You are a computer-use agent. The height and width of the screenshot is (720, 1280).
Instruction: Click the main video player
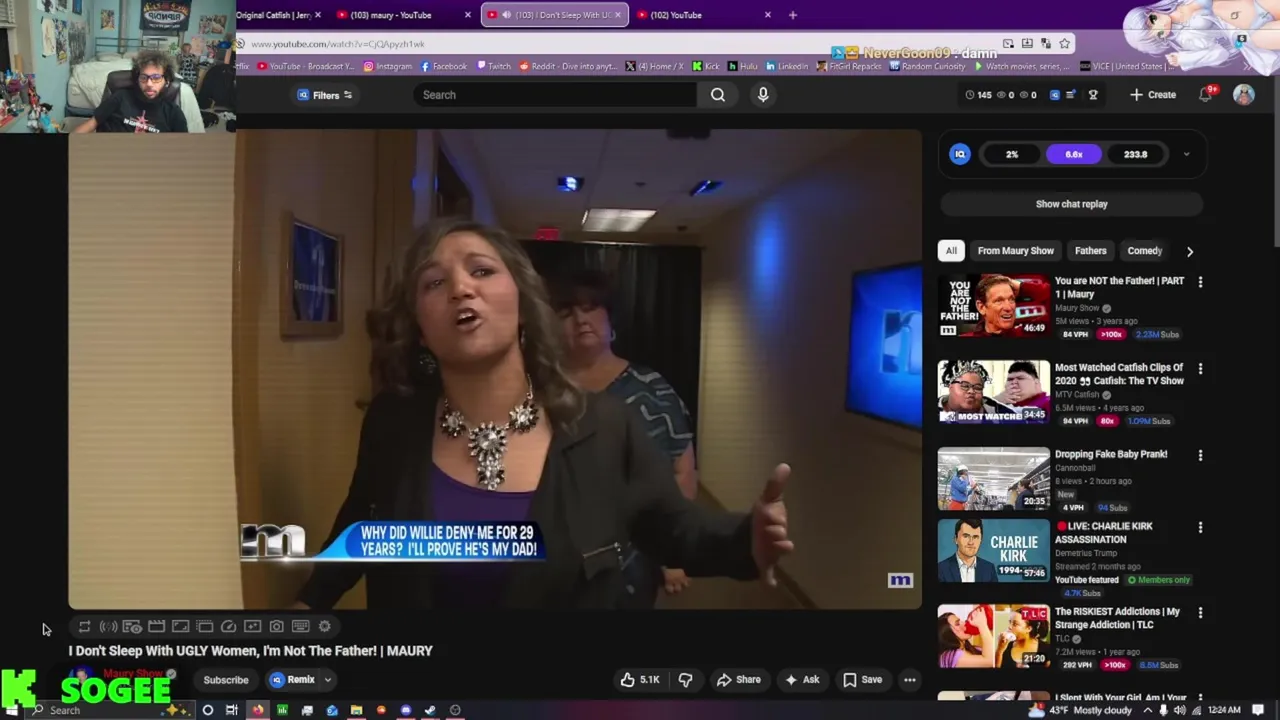point(495,369)
